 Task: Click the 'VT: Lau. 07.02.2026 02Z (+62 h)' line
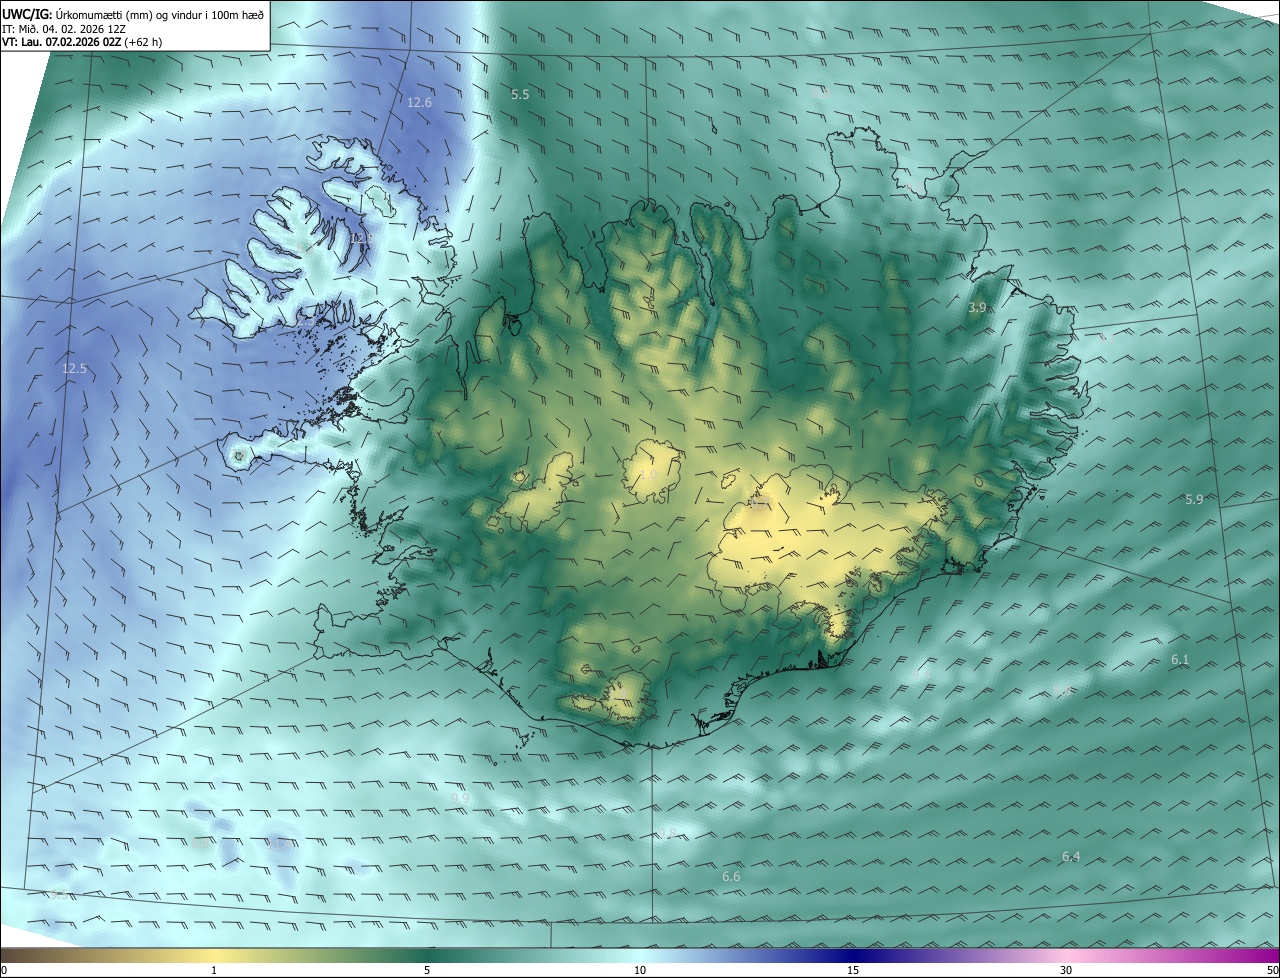pos(82,42)
